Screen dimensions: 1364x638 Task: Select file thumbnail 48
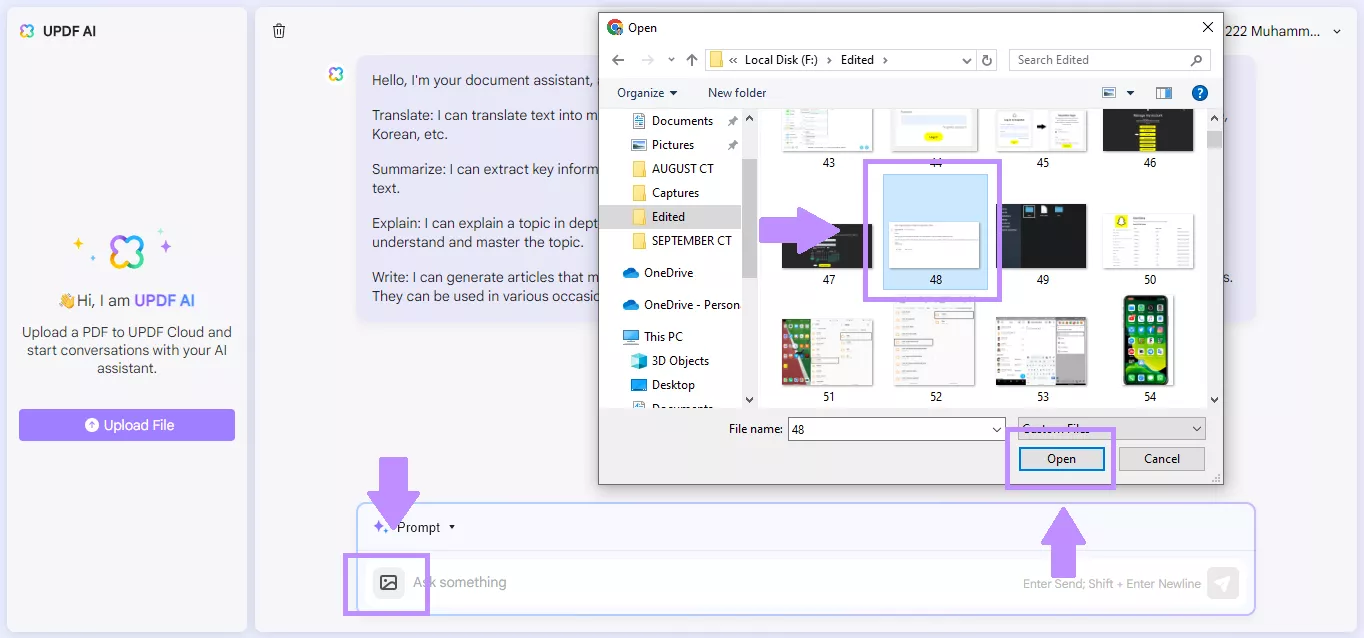pyautogui.click(x=935, y=232)
